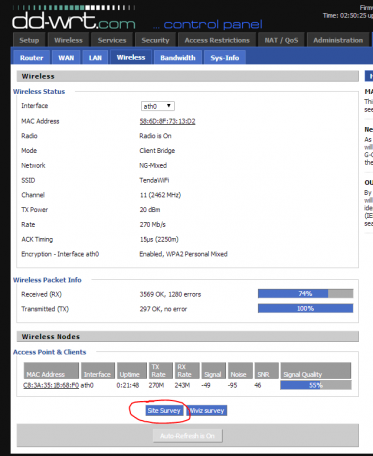Select the Bandwidth sub-tab
This screenshot has height=456, width=373.
(x=178, y=57)
